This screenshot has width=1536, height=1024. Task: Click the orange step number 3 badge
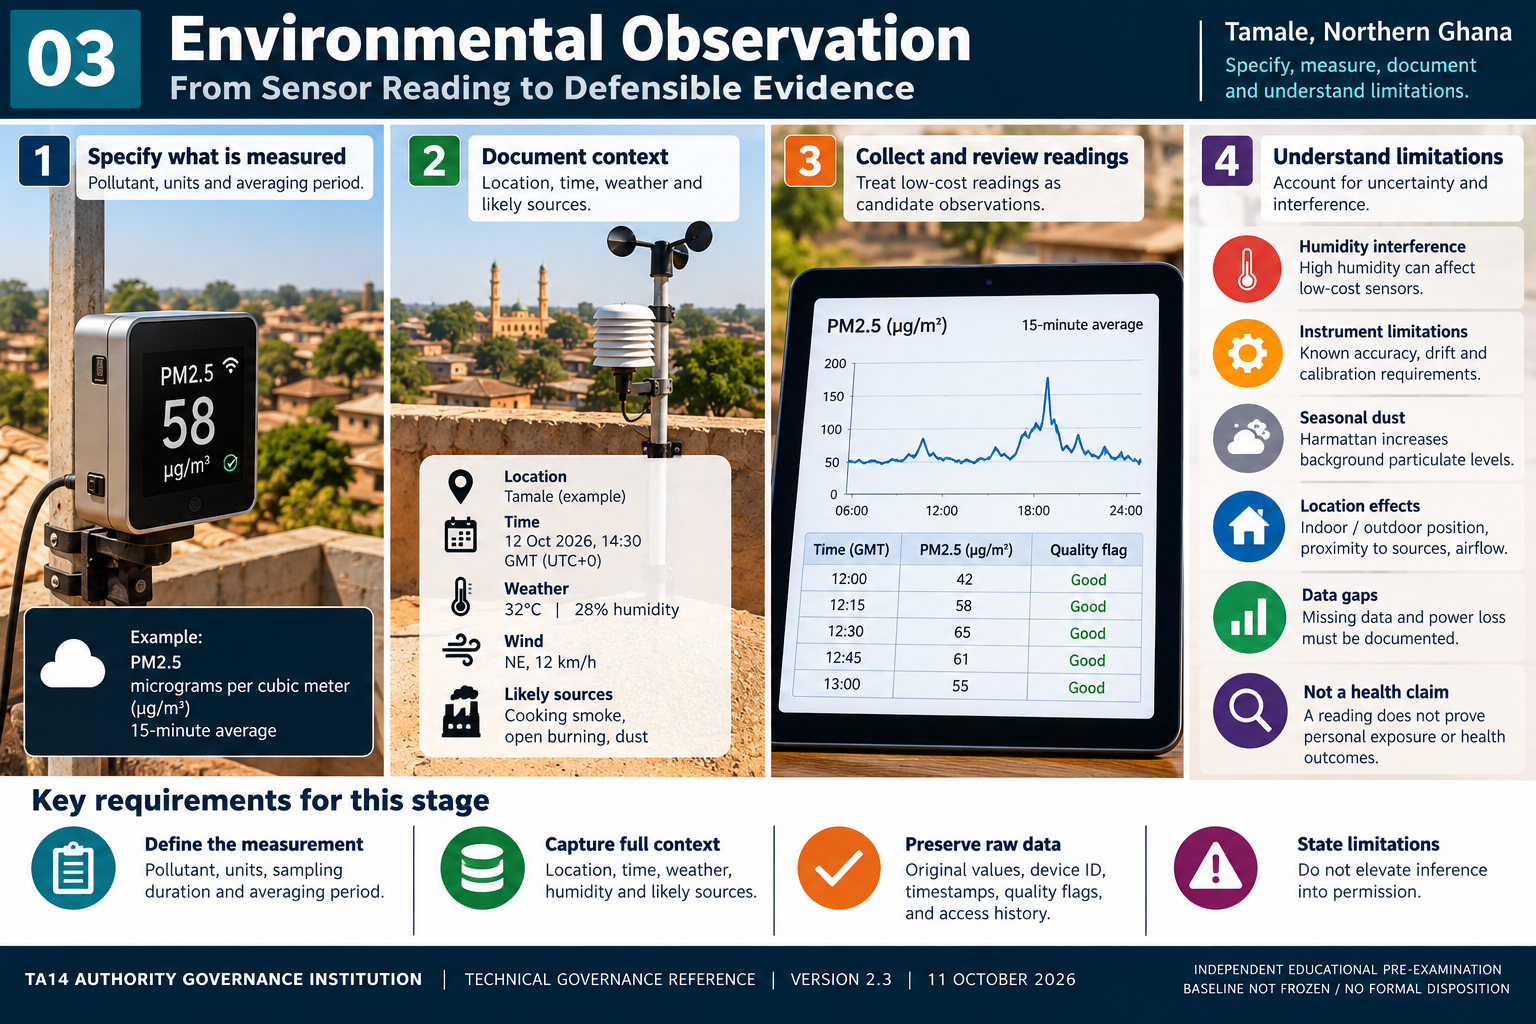tap(810, 161)
